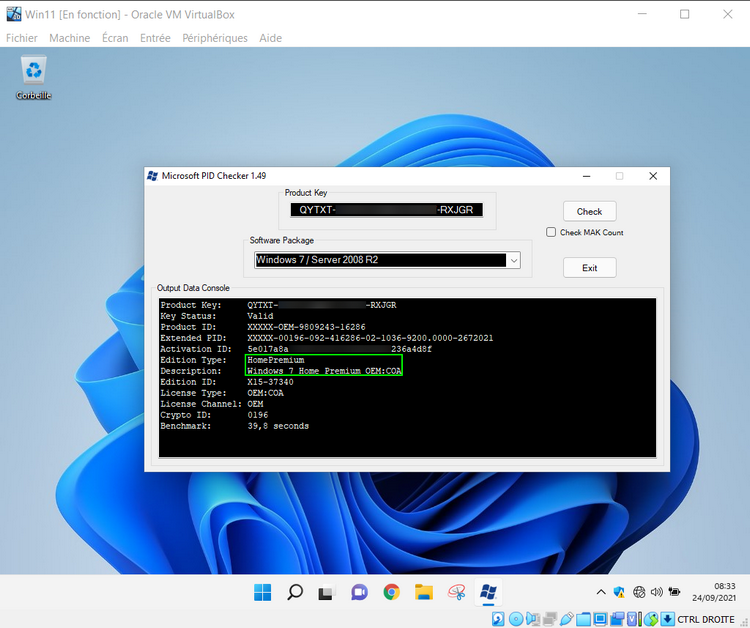The height and width of the screenshot is (628, 750).
Task: Click the battery power tray icon
Action: (x=674, y=592)
